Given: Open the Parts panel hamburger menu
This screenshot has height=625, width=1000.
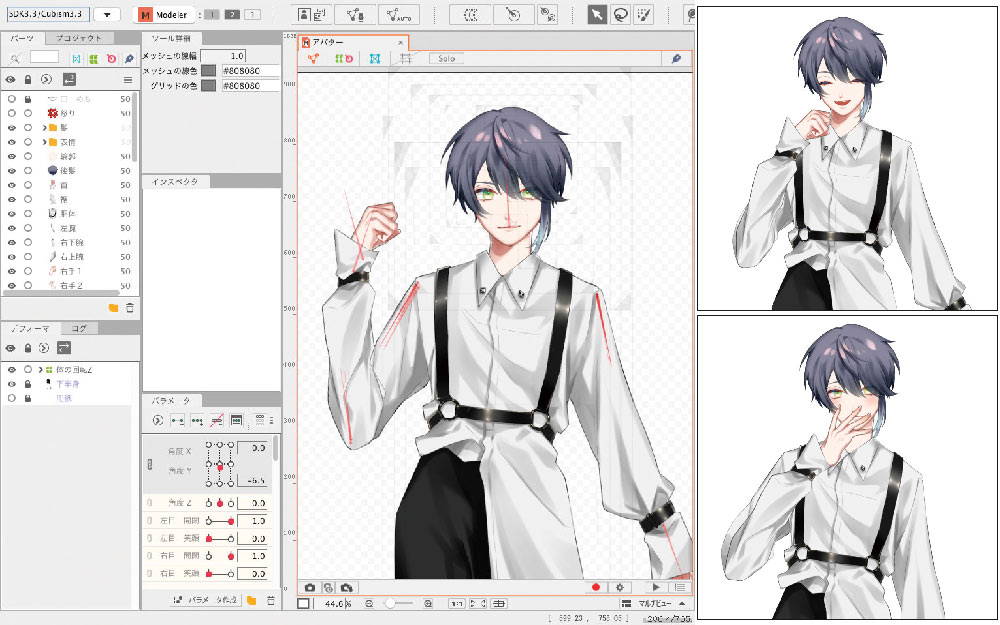Looking at the screenshot, I should (x=128, y=80).
